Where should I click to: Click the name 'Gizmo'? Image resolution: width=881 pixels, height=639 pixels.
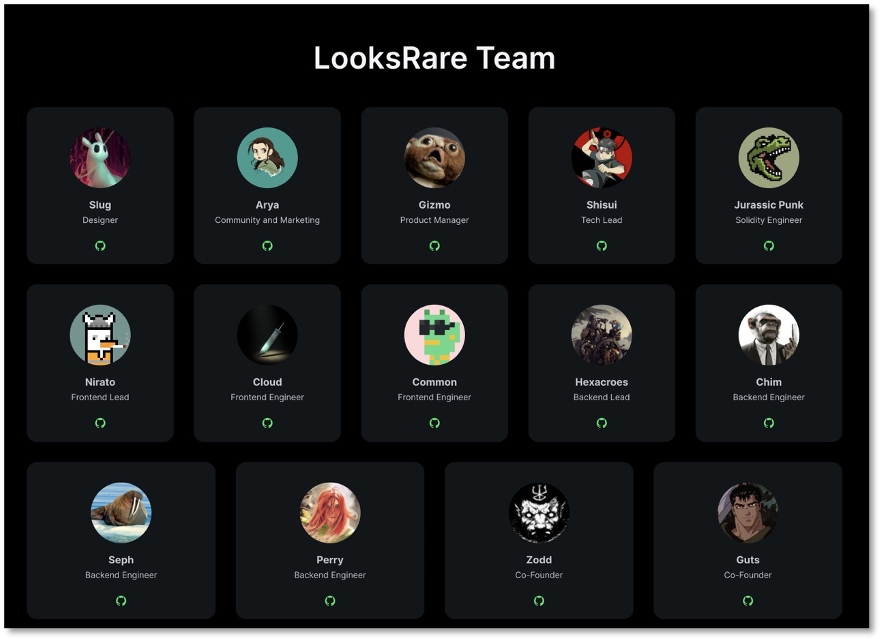pos(434,205)
